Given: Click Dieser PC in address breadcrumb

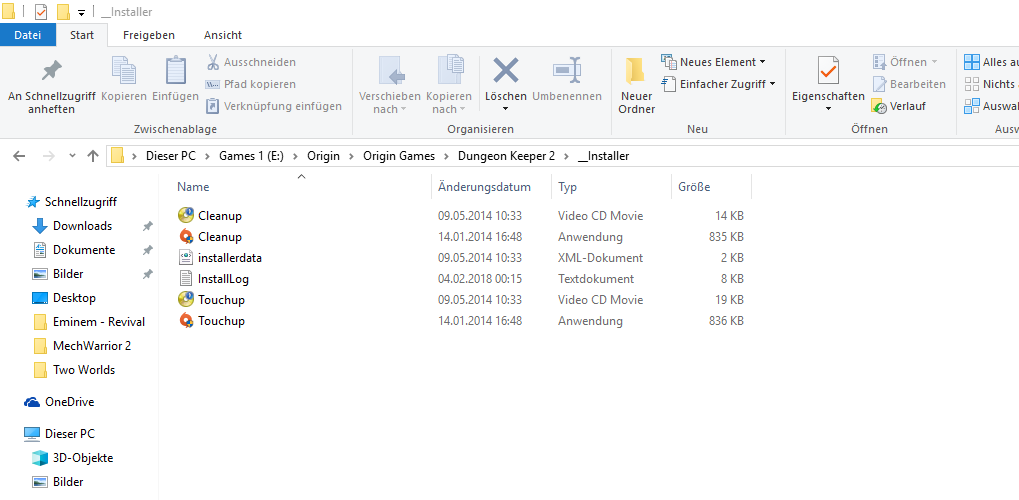Looking at the screenshot, I should (170, 156).
